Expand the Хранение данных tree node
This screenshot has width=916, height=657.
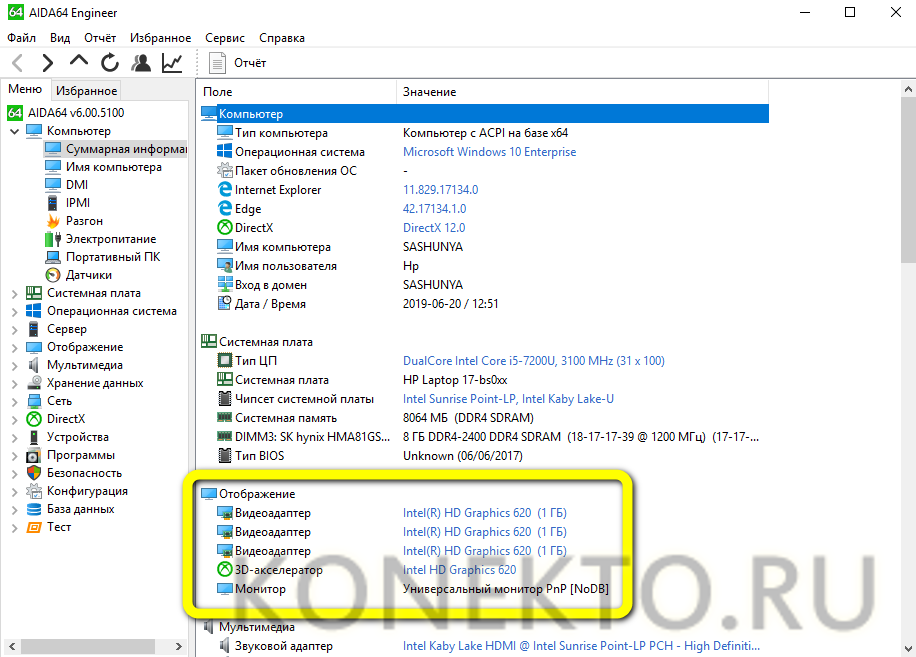point(15,384)
